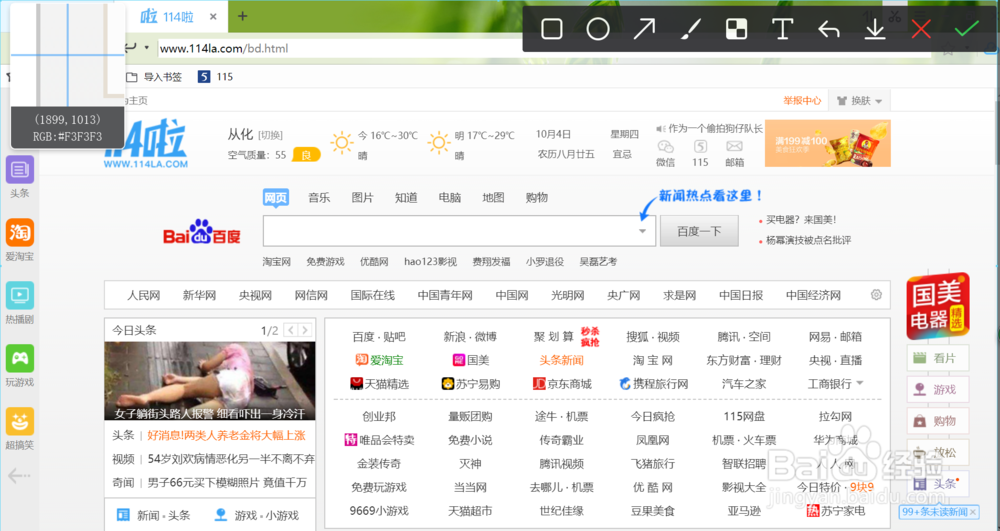Screen dimensions: 1000x531
Task: Open 苏宁易购 link
Action: coord(470,384)
